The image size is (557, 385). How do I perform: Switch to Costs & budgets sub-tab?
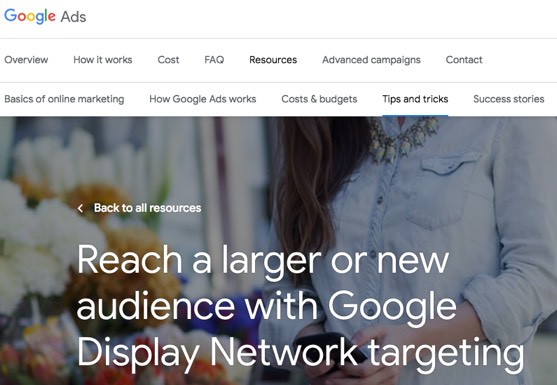(x=319, y=99)
